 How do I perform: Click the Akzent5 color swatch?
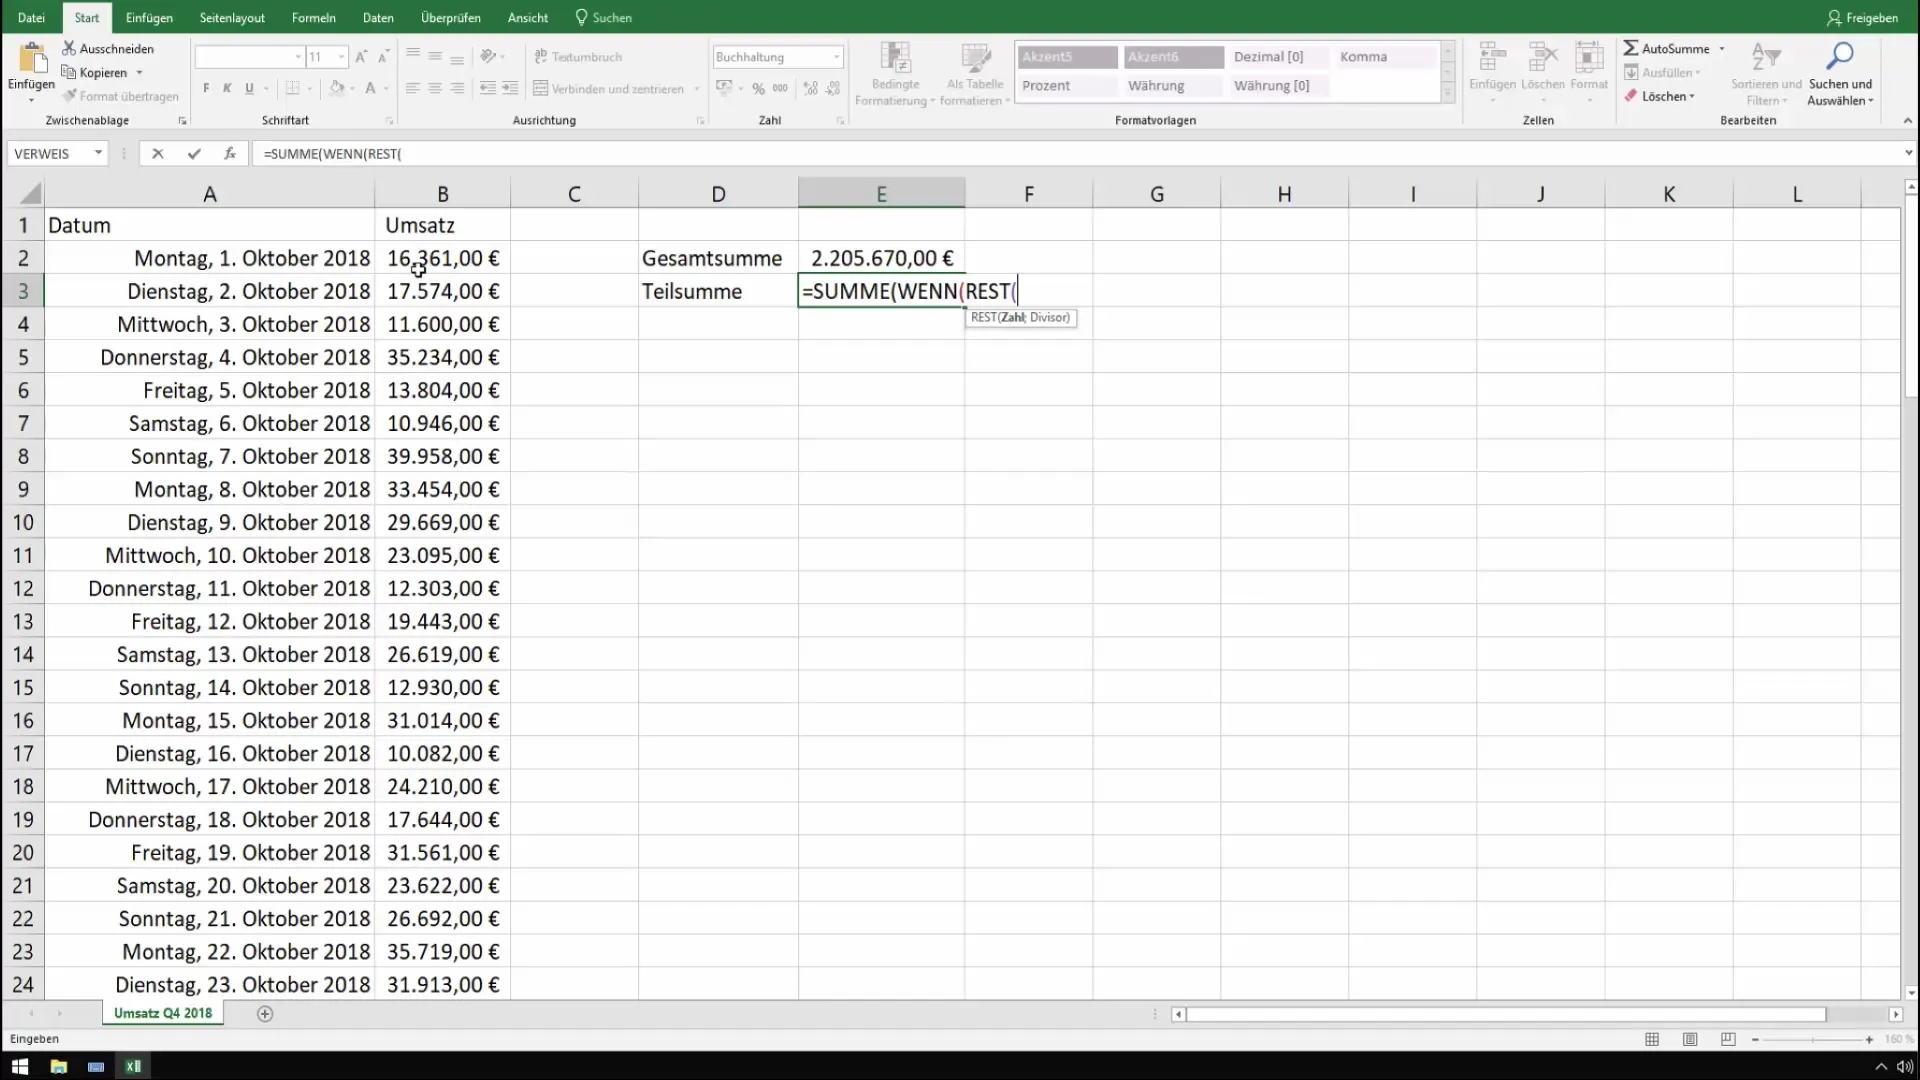coord(1065,55)
